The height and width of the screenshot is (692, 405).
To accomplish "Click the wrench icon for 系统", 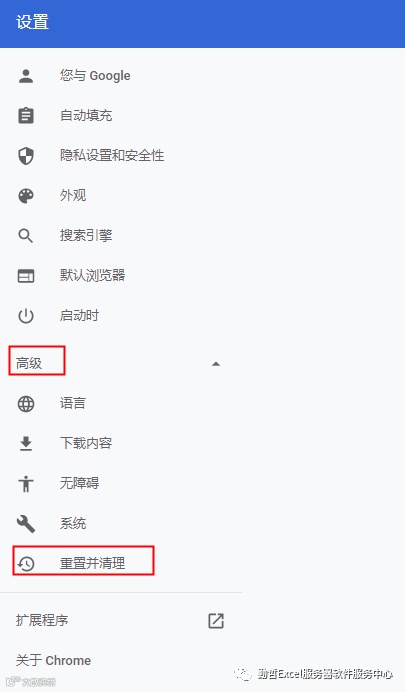I will pyautogui.click(x=26, y=524).
